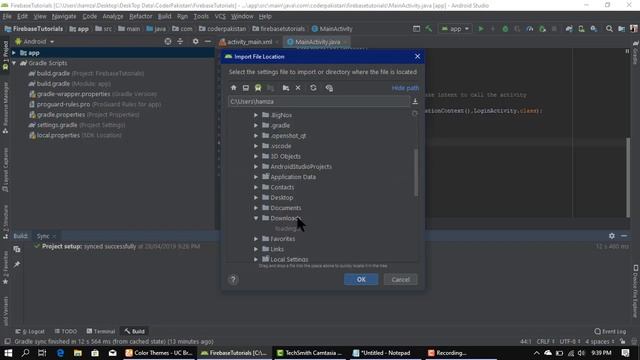Open the Terminal tool window tab

(100, 331)
